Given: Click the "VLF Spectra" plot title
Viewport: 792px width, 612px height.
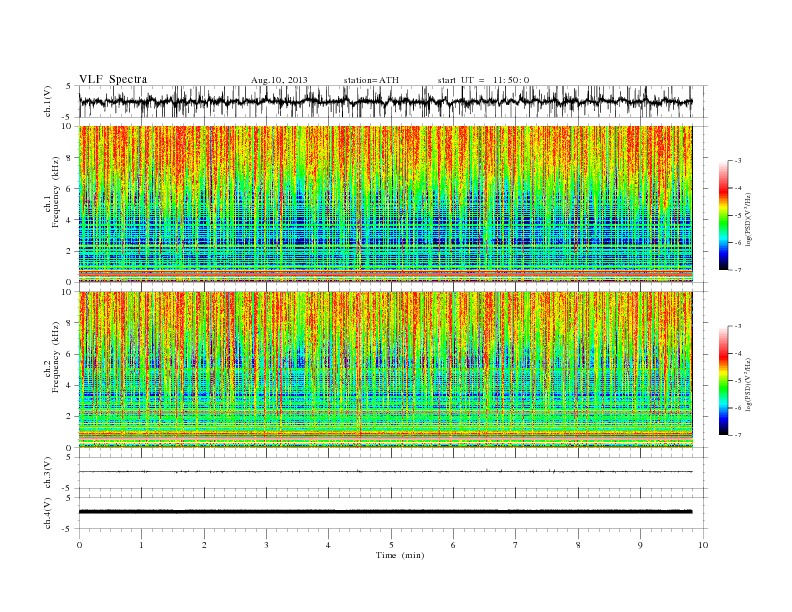Looking at the screenshot, I should click(x=113, y=79).
